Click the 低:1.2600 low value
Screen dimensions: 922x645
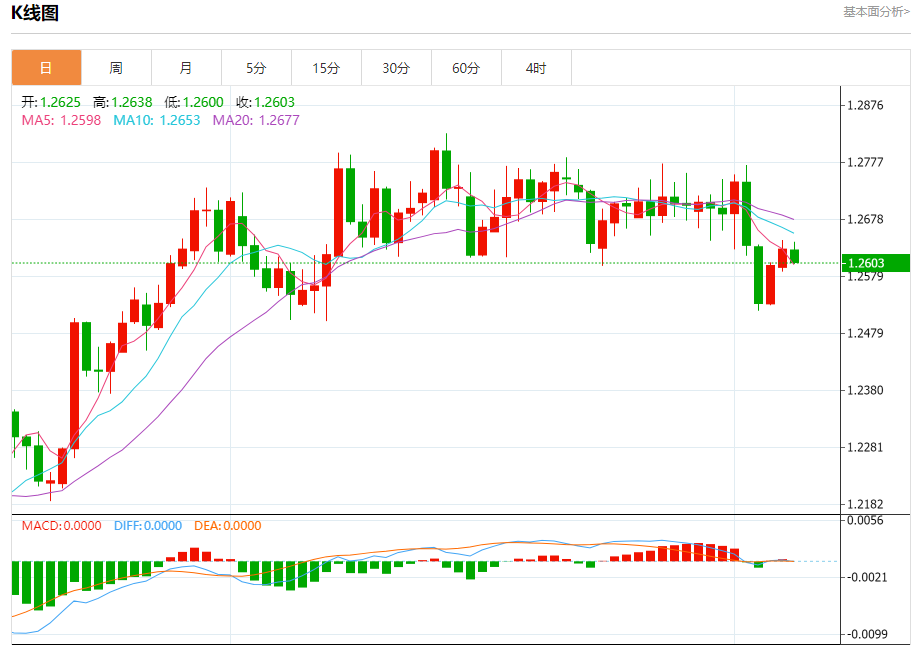click(x=193, y=102)
